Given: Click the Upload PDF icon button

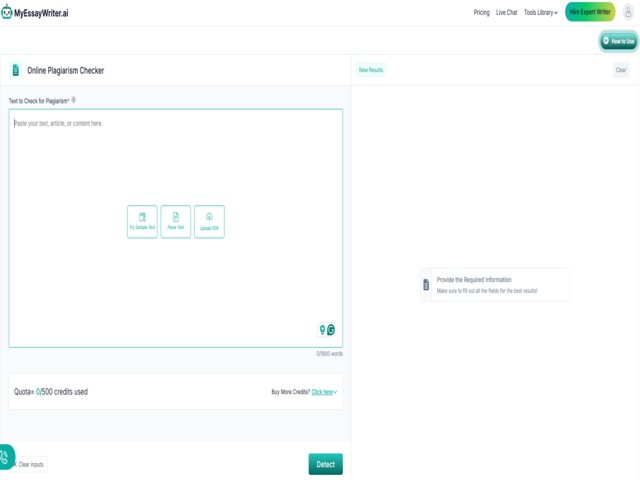Looking at the screenshot, I should pyautogui.click(x=209, y=221).
